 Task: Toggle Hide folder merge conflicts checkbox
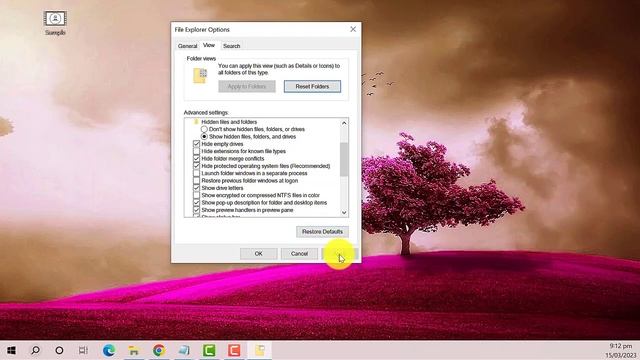click(x=196, y=159)
